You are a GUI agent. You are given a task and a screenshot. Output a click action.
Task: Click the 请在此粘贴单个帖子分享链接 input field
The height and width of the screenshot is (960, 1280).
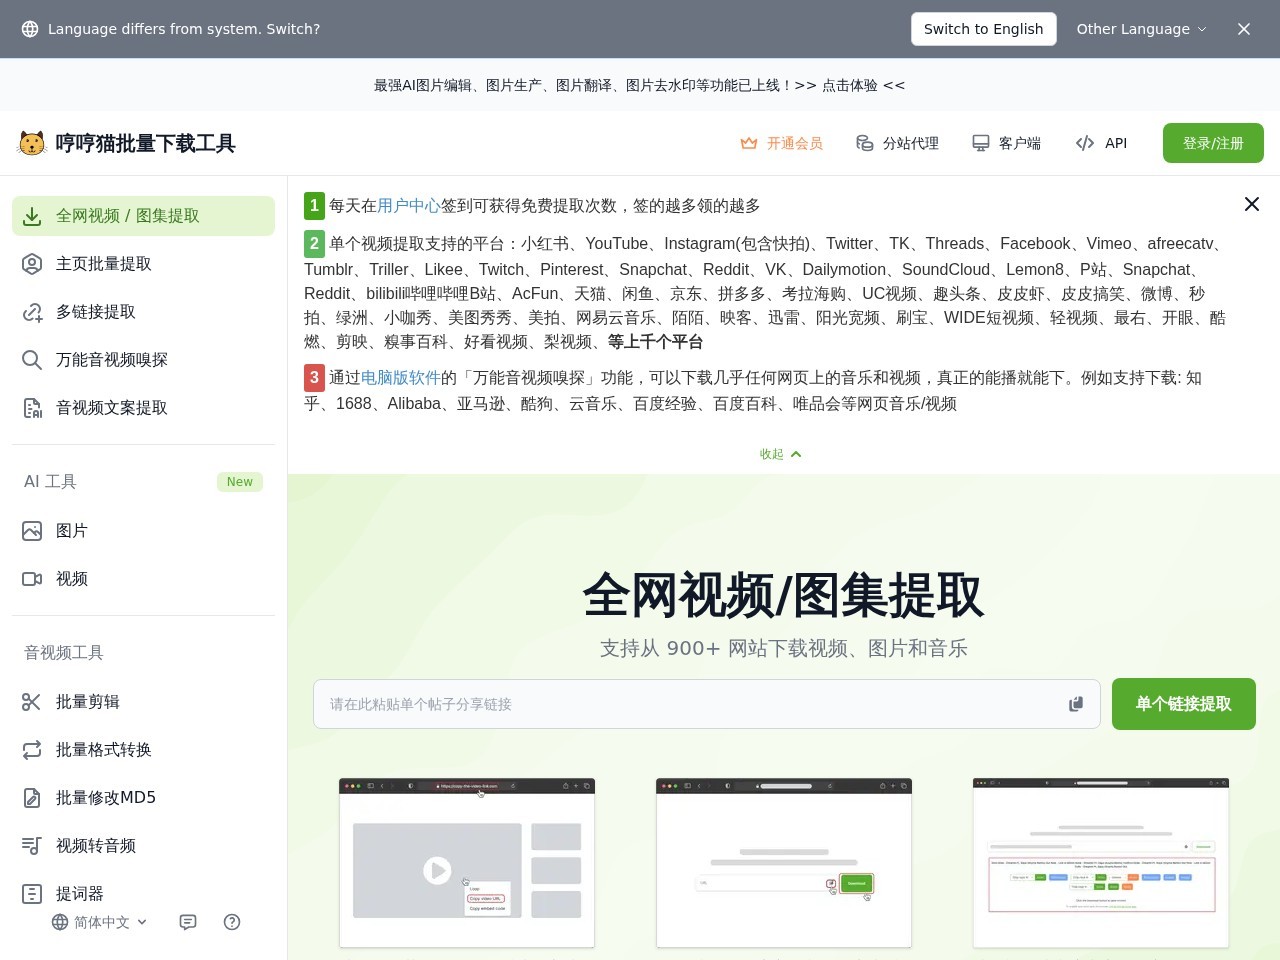[x=707, y=704]
